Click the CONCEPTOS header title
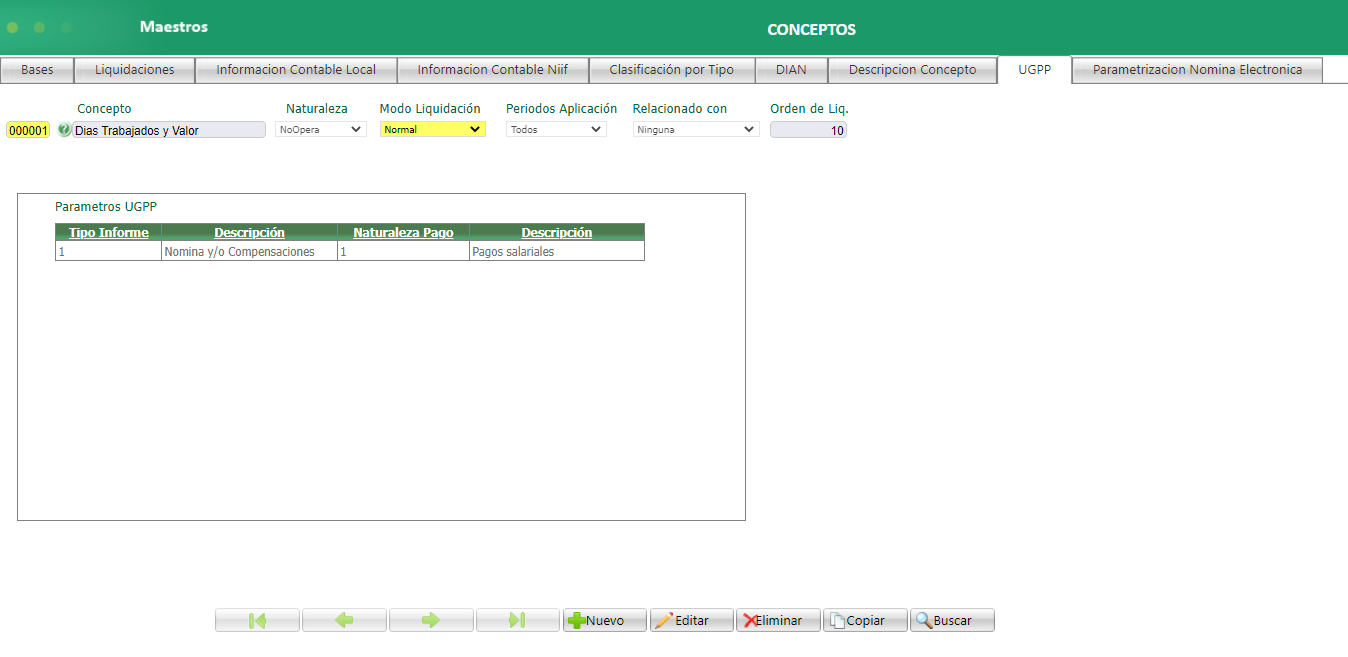This screenshot has width=1348, height=657. click(811, 29)
